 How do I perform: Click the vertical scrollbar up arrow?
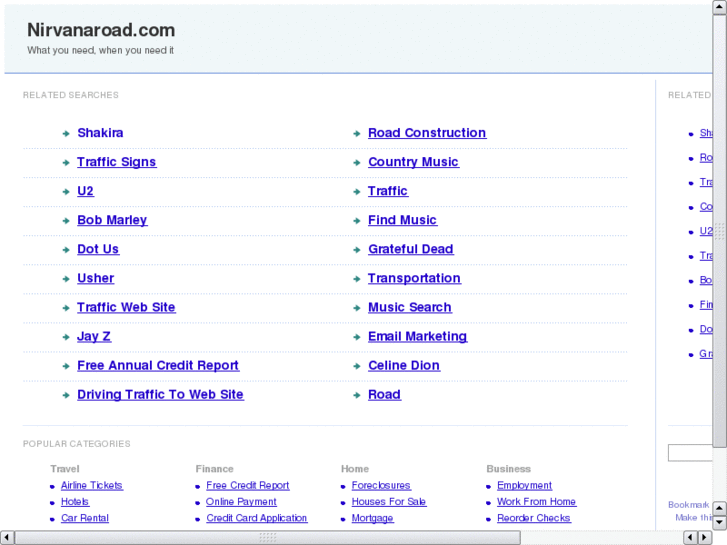pyautogui.click(x=720, y=7)
